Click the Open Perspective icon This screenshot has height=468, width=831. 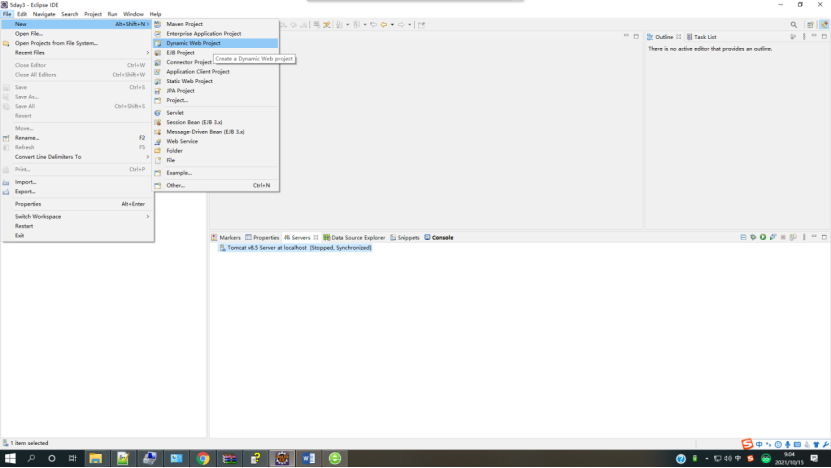pyautogui.click(x=810, y=24)
